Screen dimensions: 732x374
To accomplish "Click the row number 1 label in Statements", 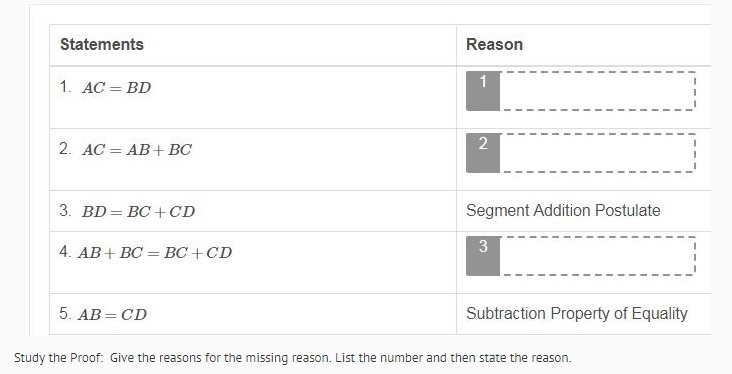I will tap(65, 87).
